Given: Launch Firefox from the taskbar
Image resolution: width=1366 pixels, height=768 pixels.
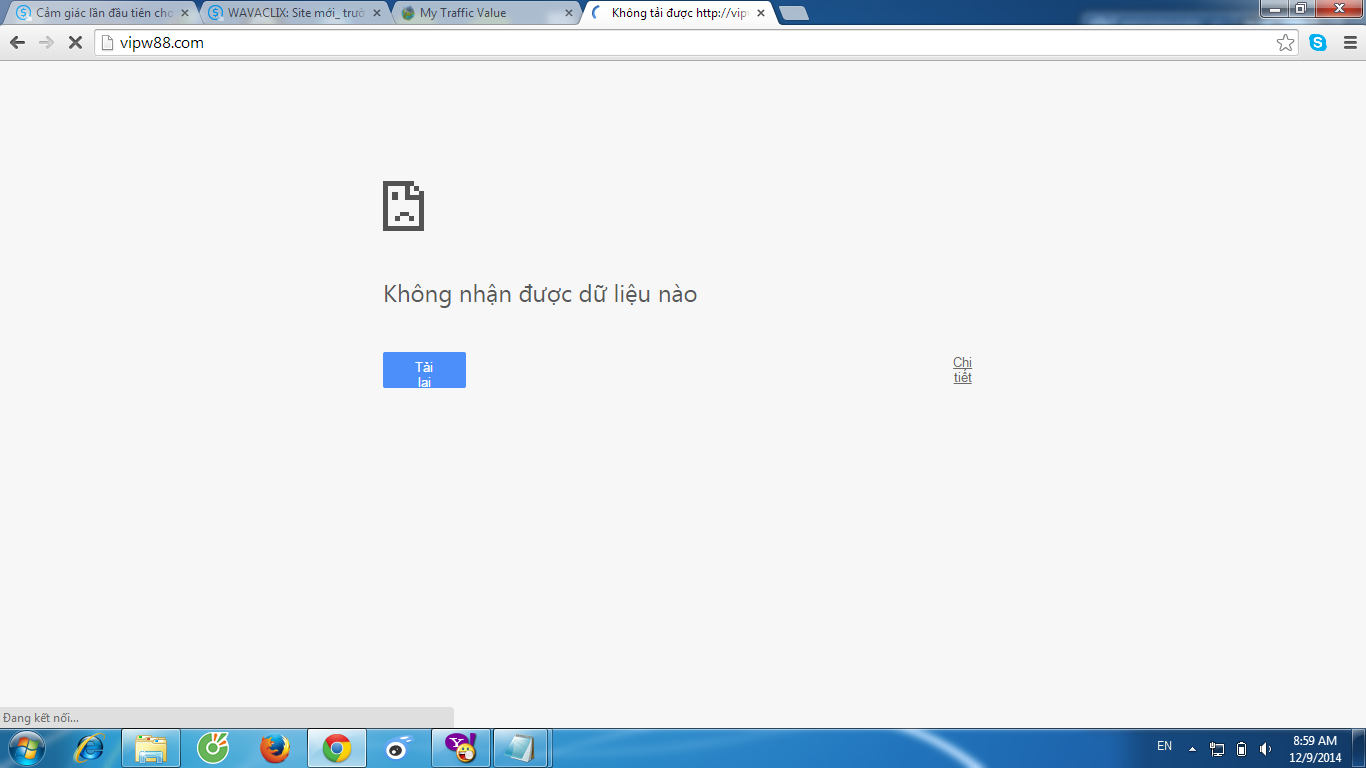Looking at the screenshot, I should 274,748.
